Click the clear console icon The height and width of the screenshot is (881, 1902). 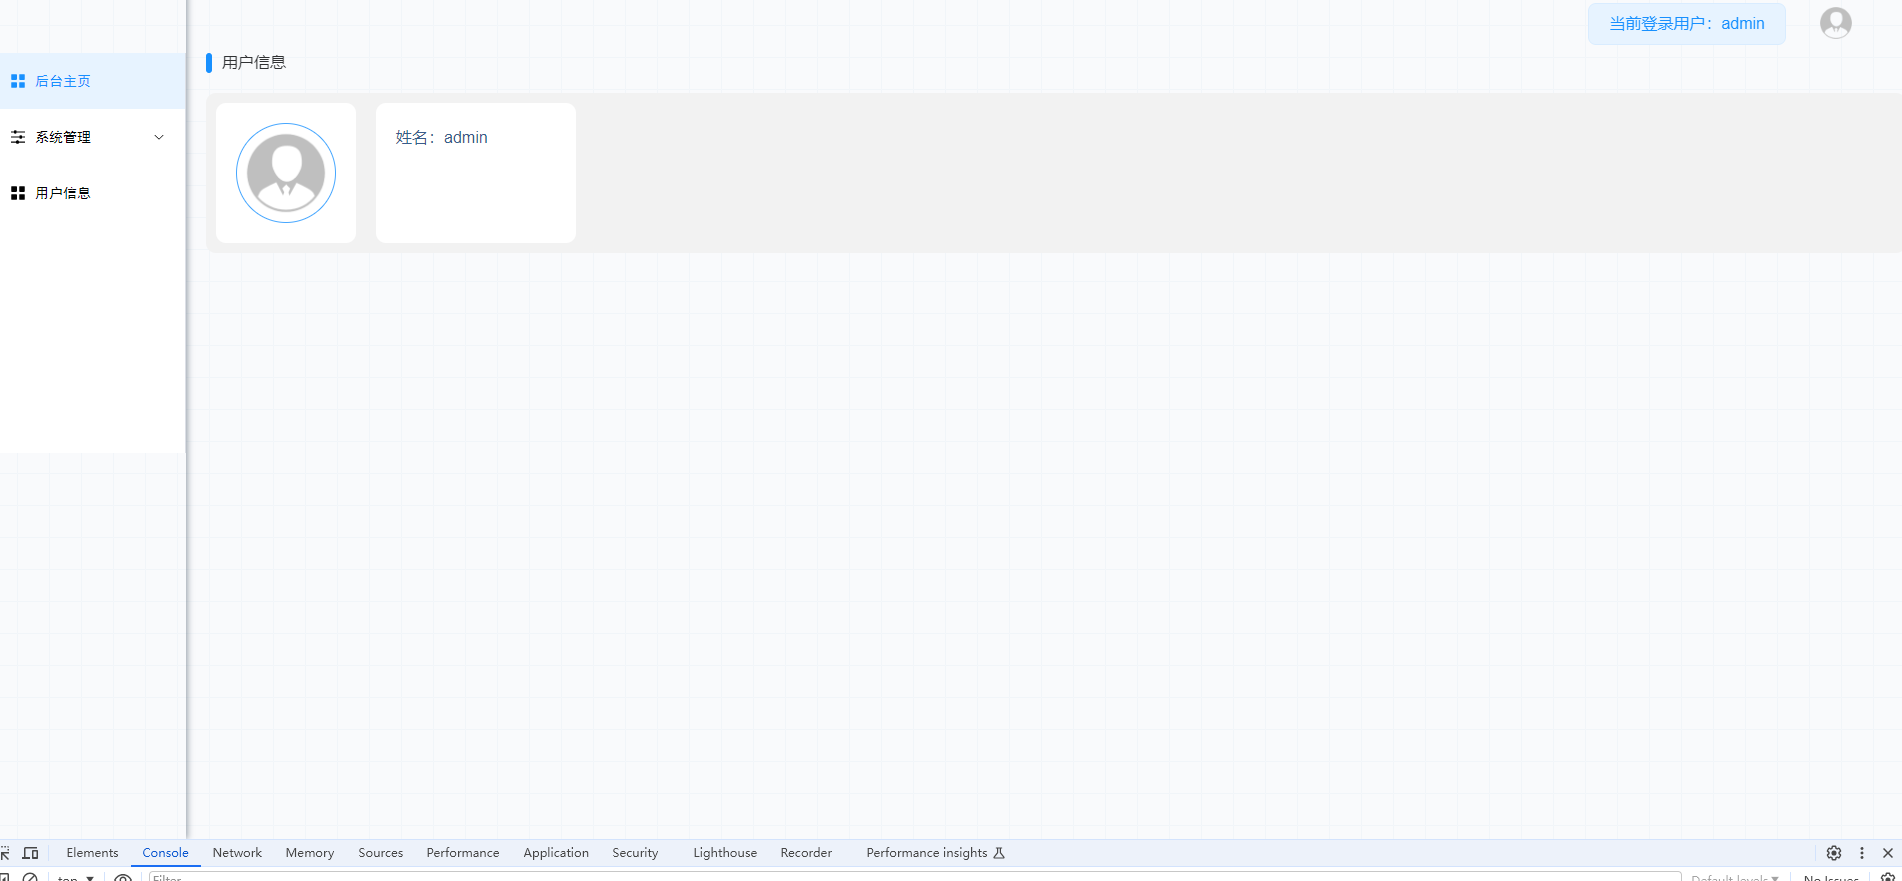point(31,877)
